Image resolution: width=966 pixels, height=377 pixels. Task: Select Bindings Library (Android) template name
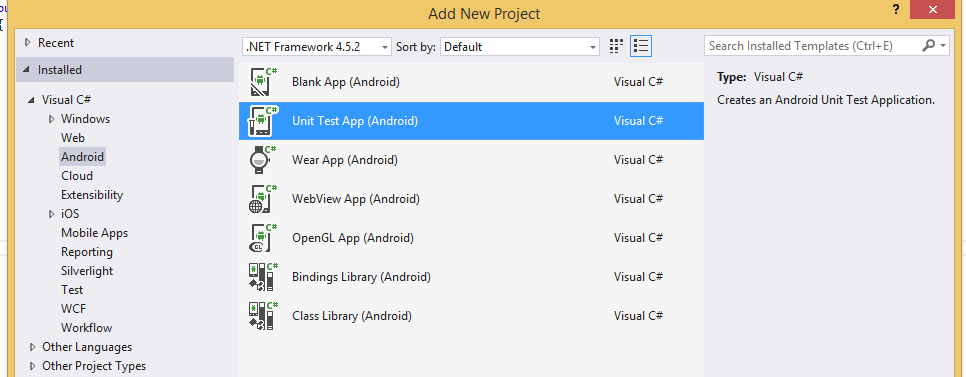coord(361,277)
